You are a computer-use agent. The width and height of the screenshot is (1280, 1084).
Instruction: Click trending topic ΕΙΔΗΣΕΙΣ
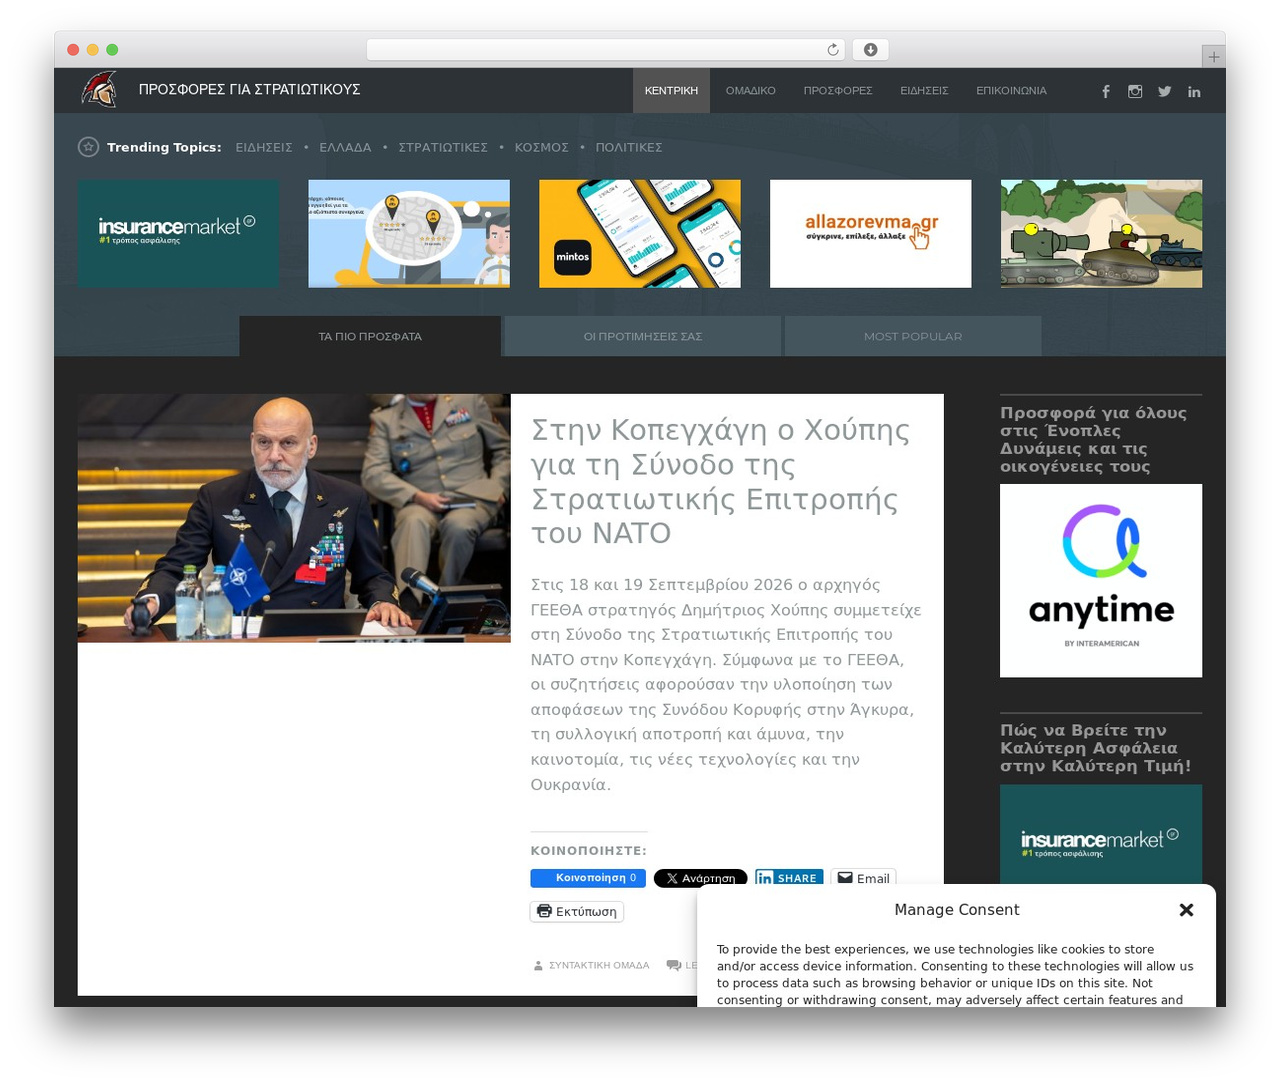[x=264, y=147]
